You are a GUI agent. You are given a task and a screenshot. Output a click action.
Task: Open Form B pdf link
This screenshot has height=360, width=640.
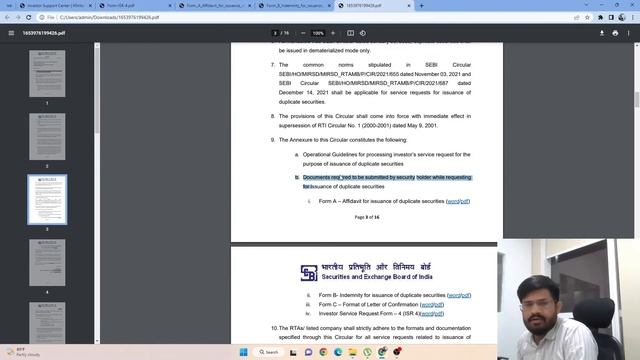click(466, 295)
